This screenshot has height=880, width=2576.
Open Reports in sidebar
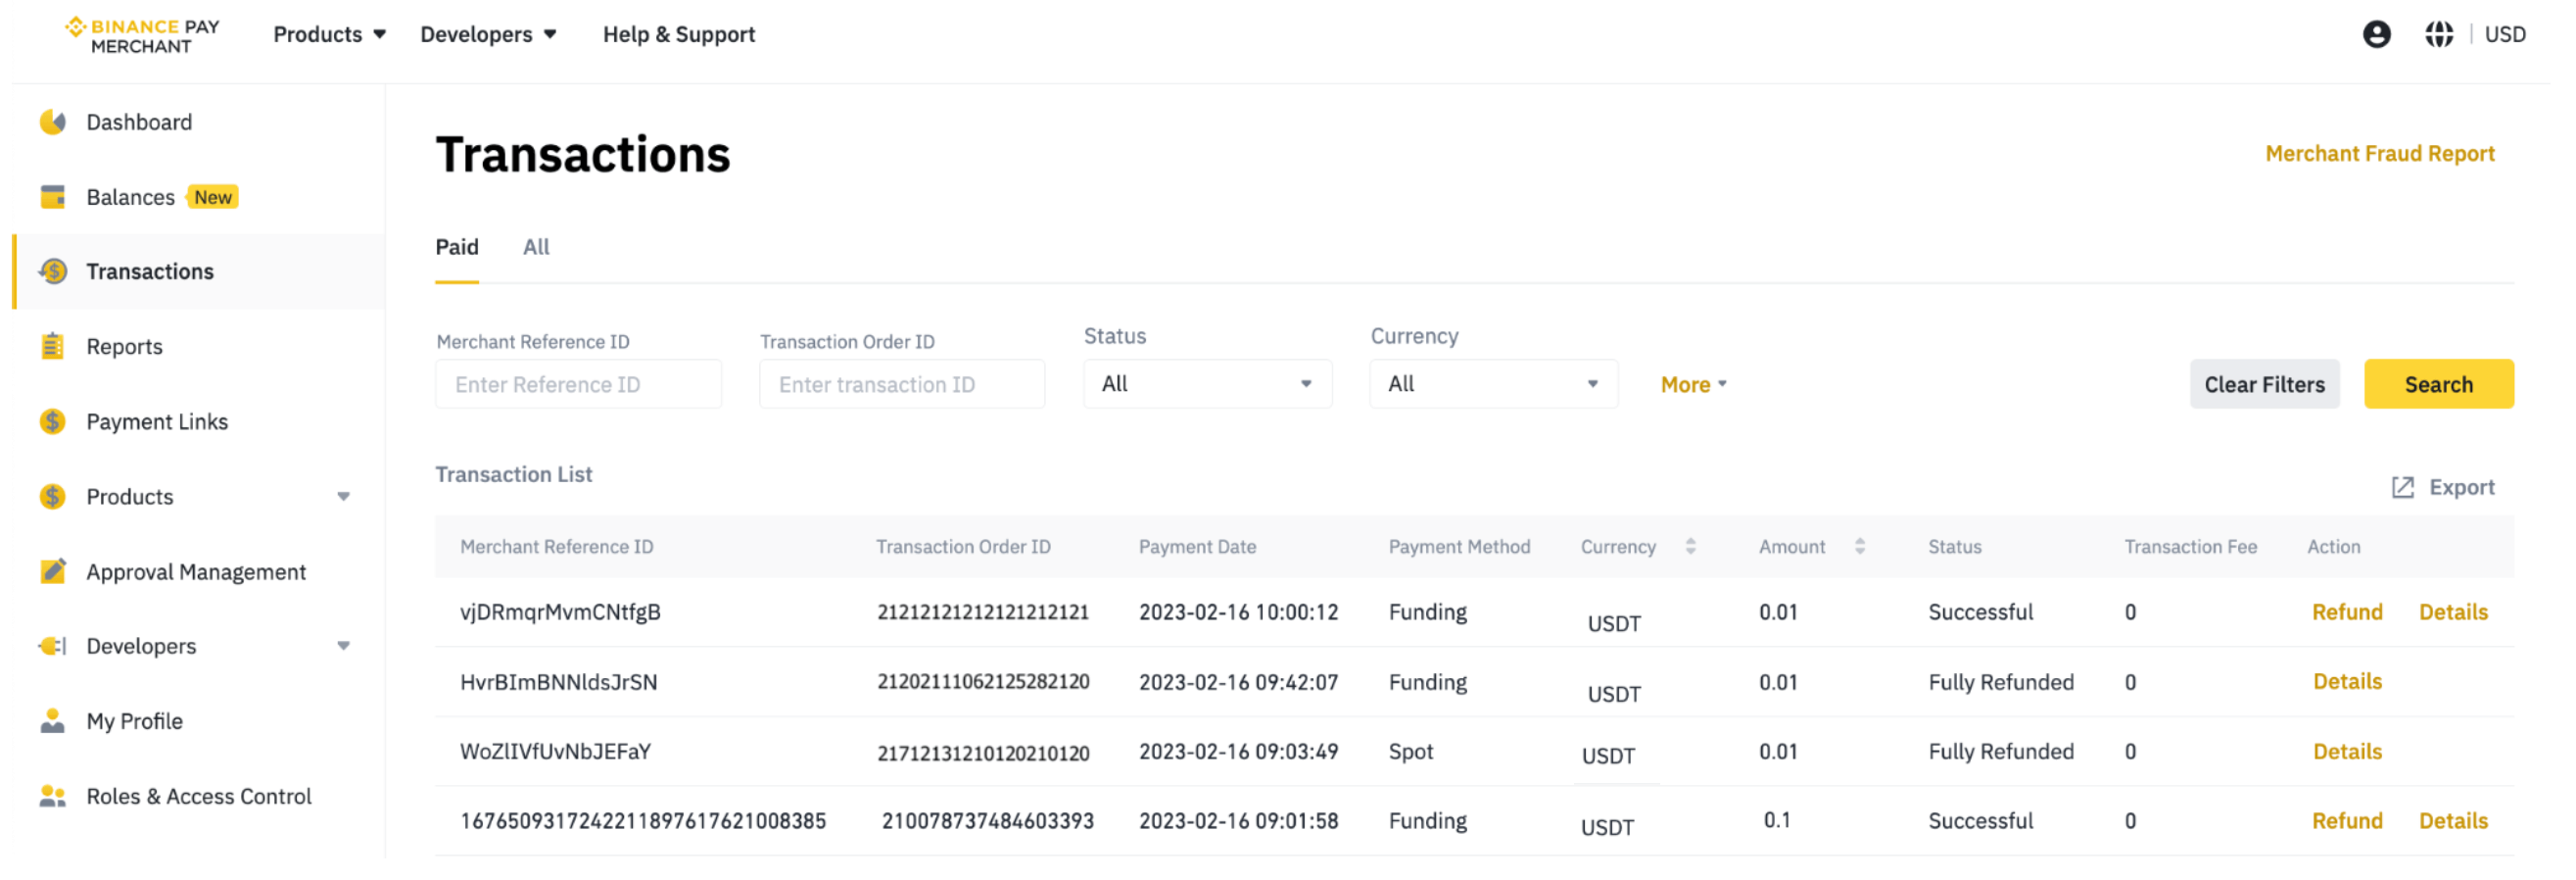[124, 347]
